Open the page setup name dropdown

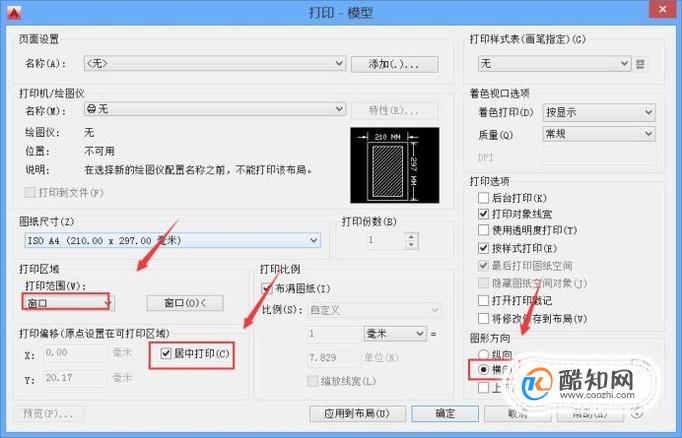215,64
